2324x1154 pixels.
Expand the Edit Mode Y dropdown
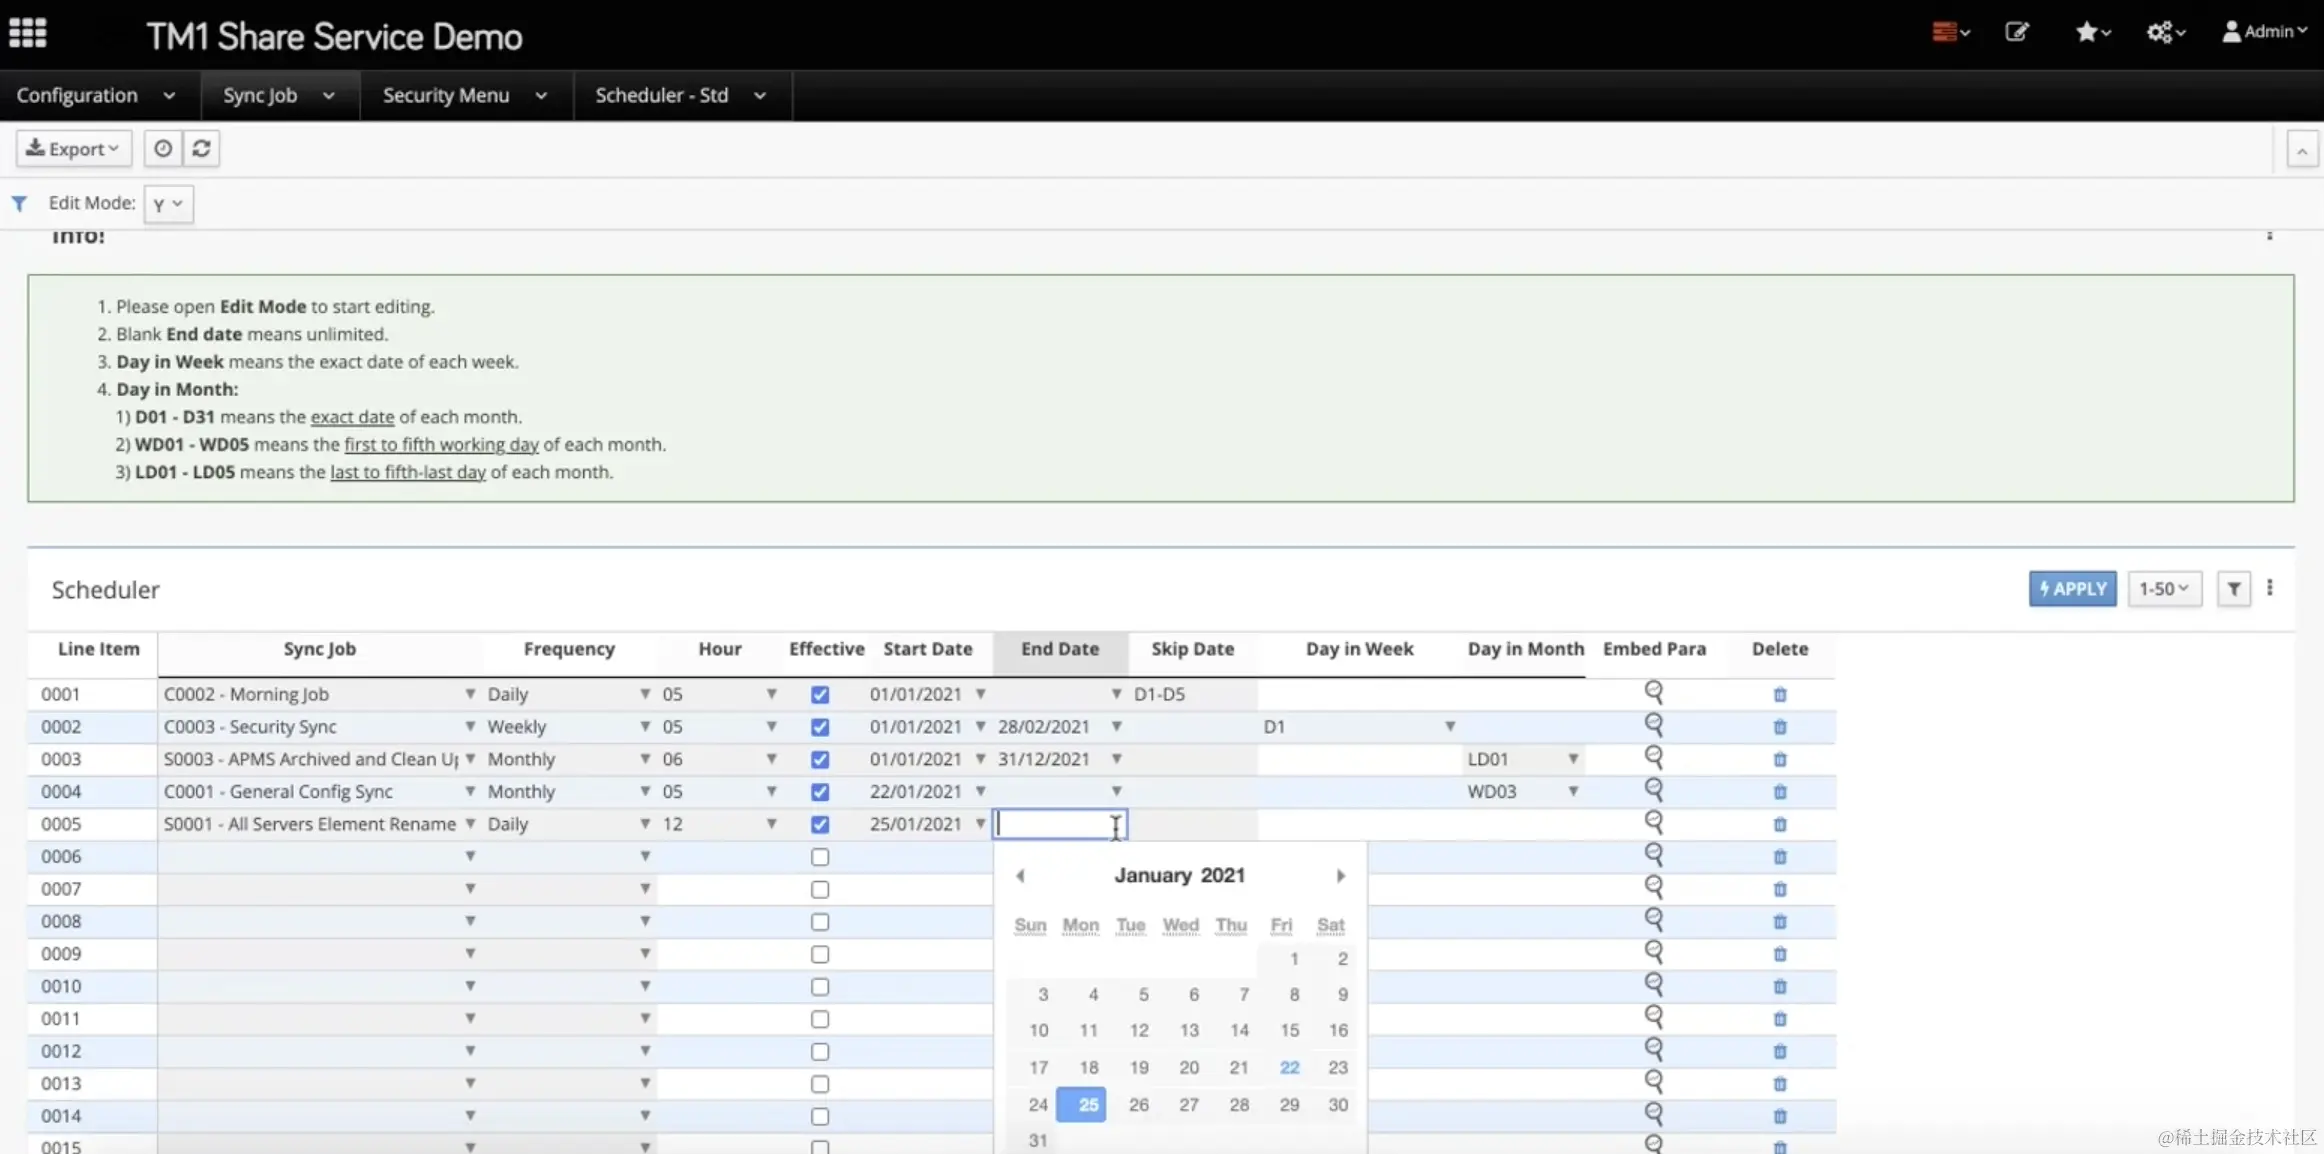[168, 204]
